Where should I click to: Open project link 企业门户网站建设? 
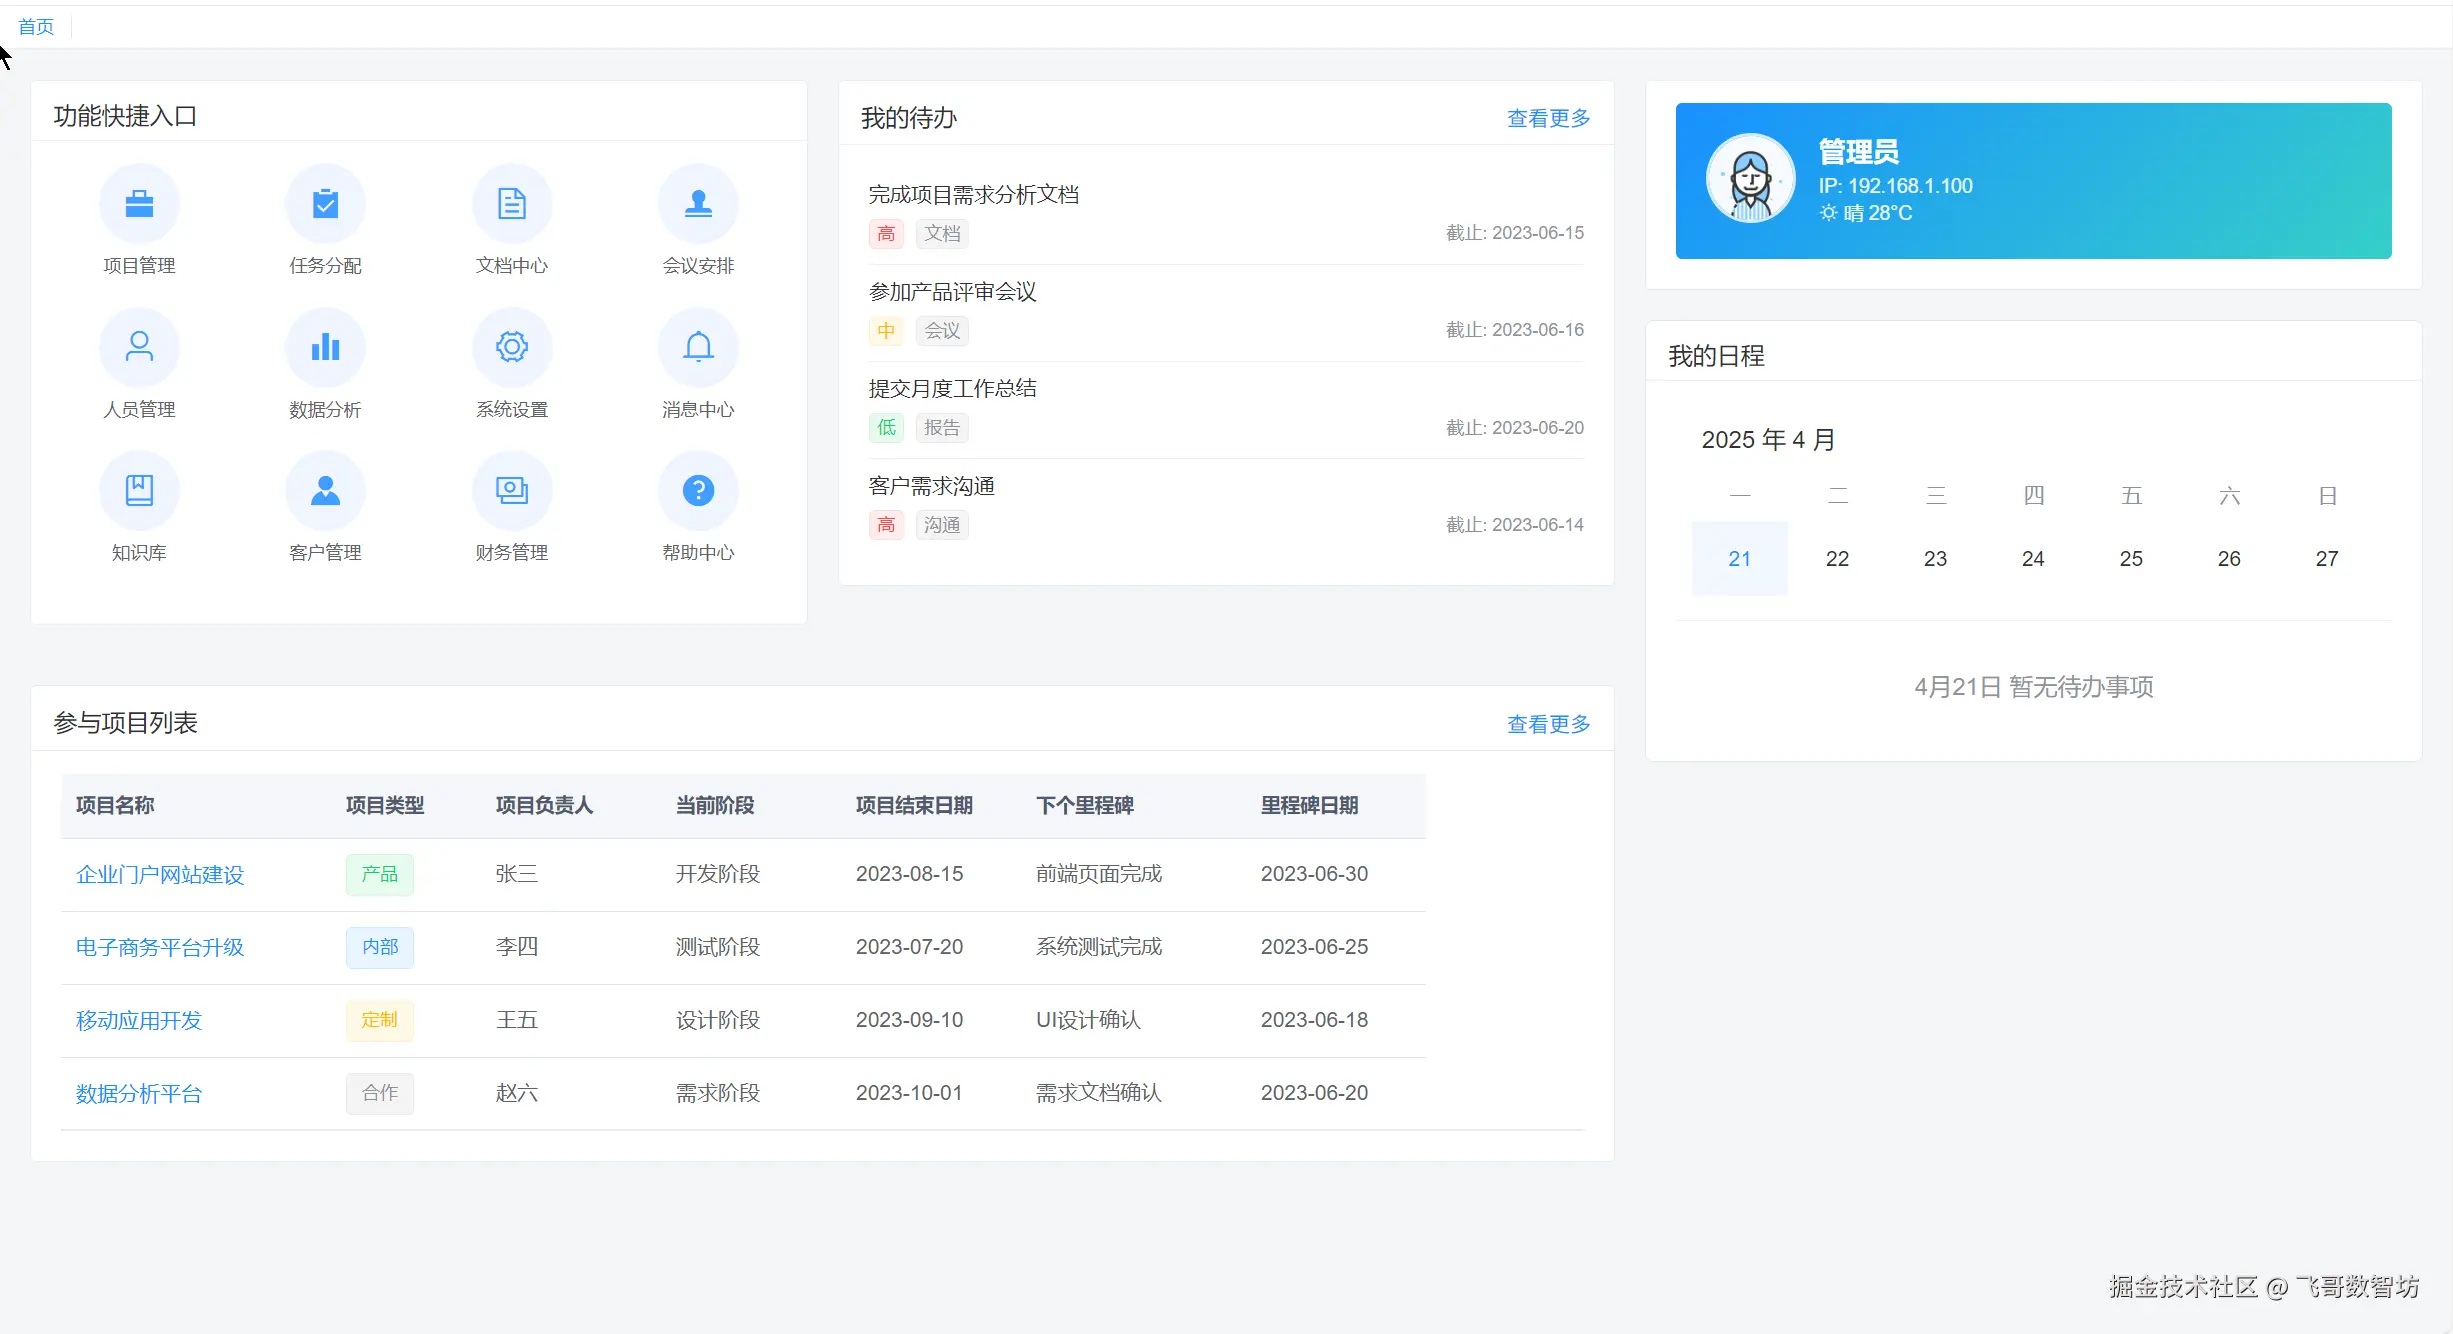[160, 875]
